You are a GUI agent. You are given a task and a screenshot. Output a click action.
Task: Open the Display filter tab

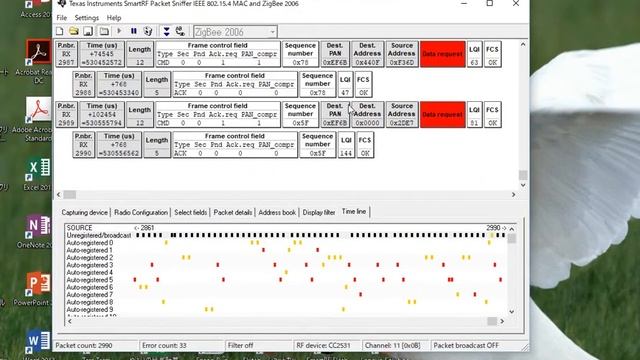point(319,212)
